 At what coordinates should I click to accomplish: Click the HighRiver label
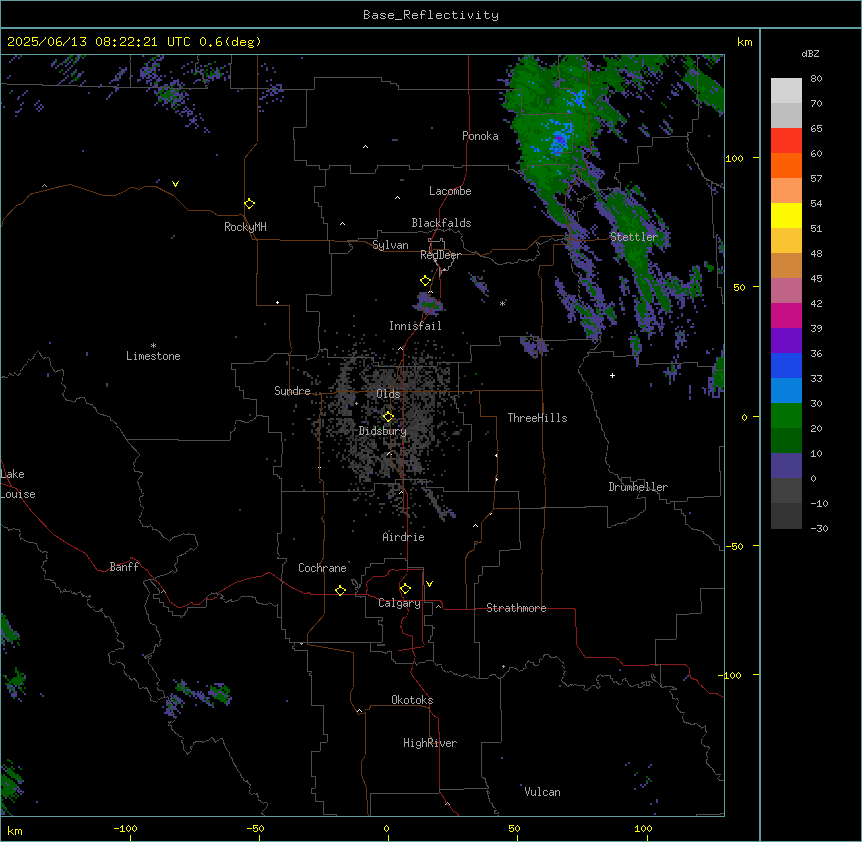tap(430, 743)
